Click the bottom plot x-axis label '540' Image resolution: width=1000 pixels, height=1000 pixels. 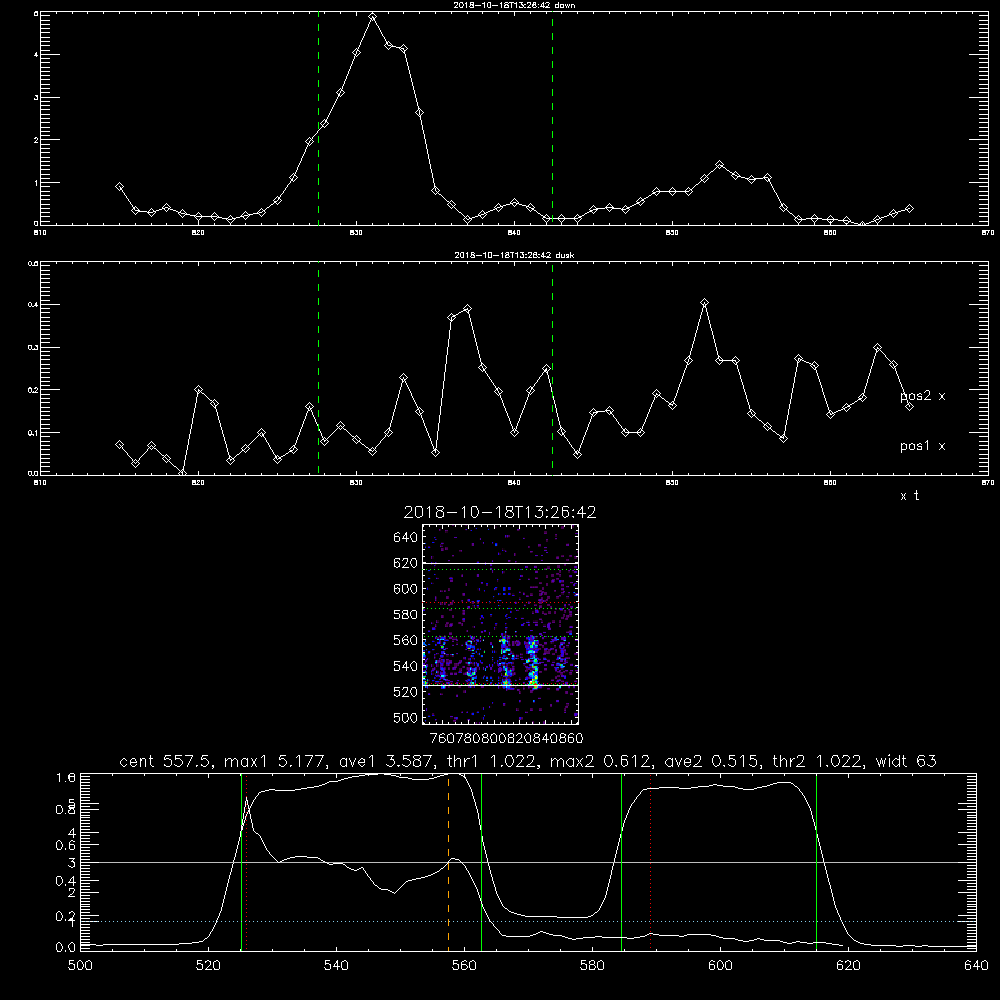(336, 966)
